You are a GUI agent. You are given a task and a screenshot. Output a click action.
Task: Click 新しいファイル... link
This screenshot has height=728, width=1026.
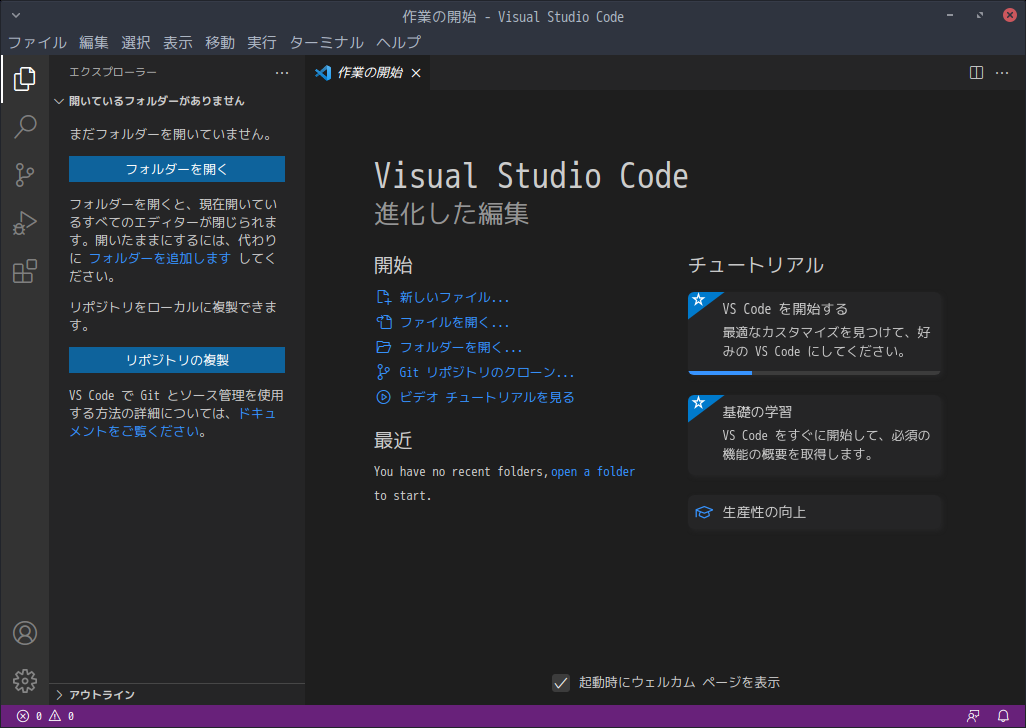point(454,298)
